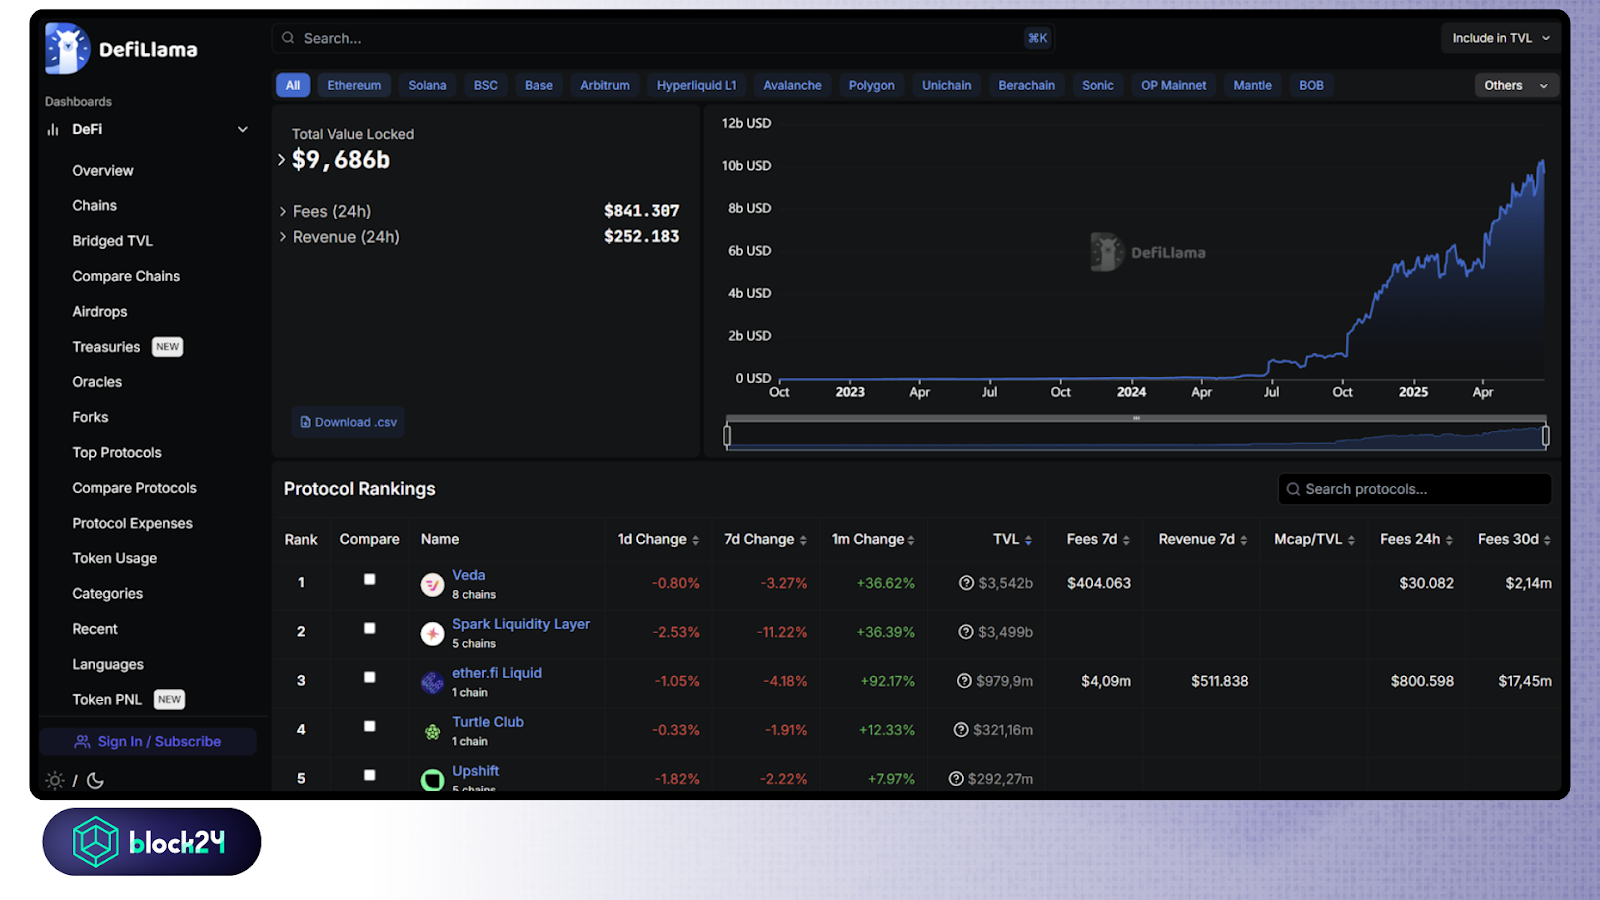This screenshot has width=1600, height=900.
Task: Sort by Mcap/TVL column arrows
Action: pos(1351,540)
